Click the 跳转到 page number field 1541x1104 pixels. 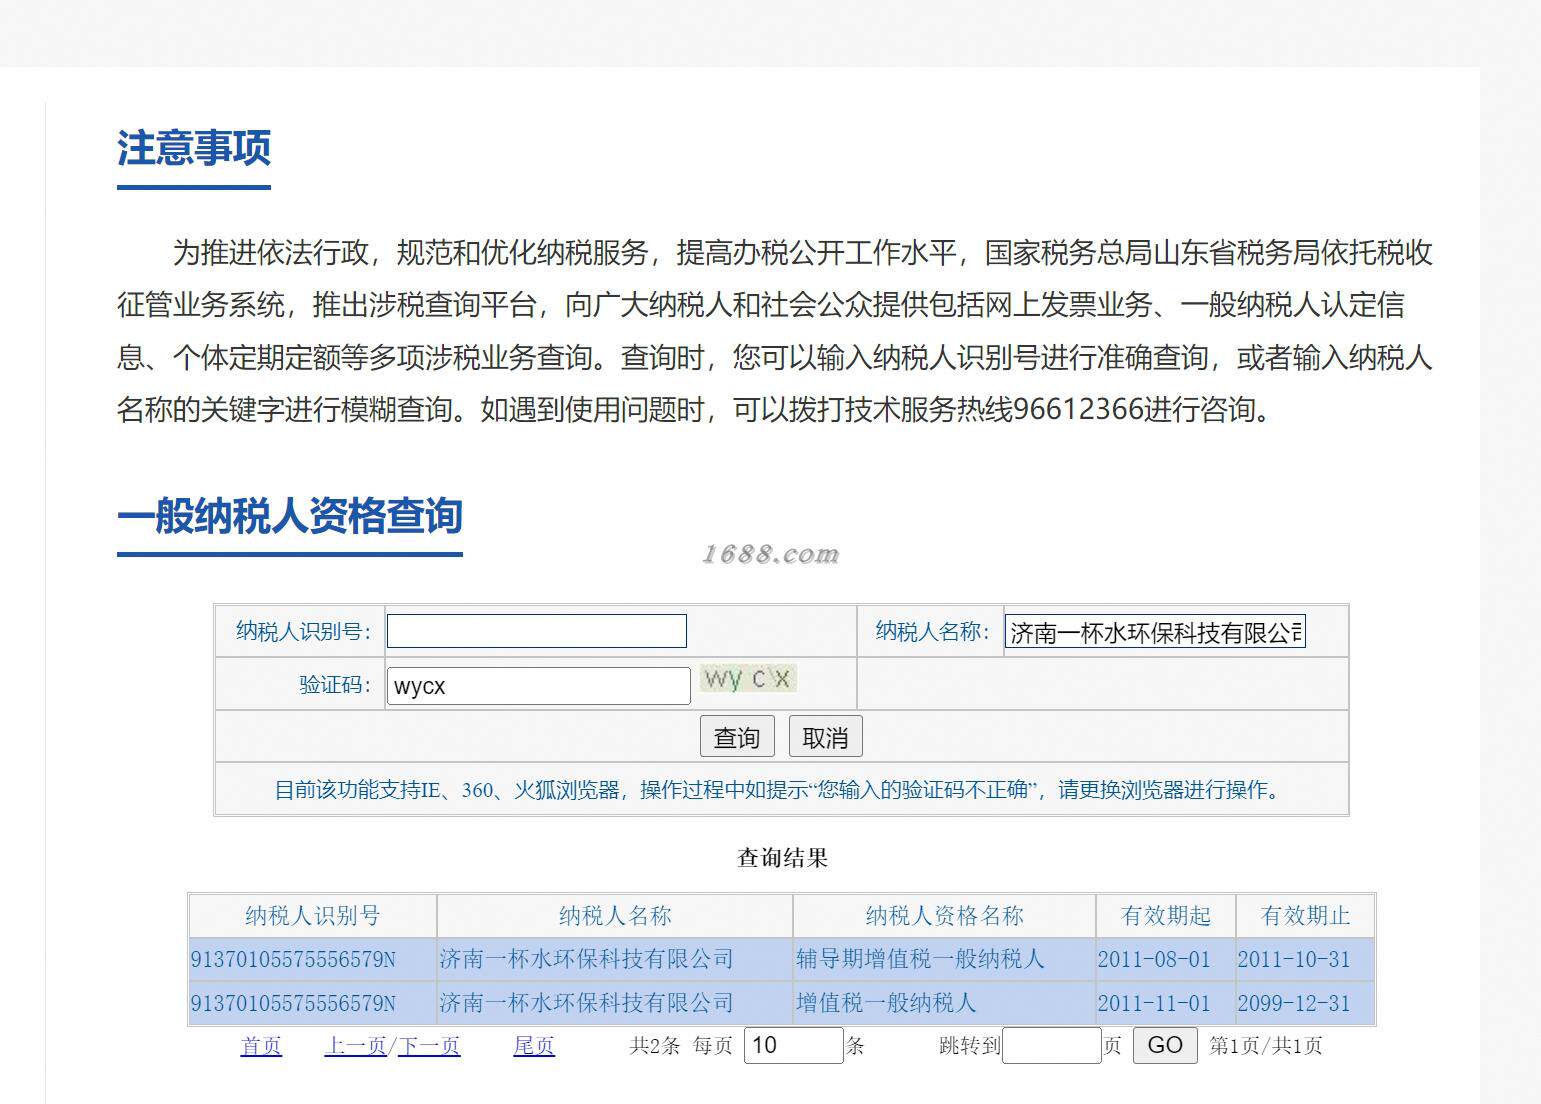pyautogui.click(x=1052, y=1046)
